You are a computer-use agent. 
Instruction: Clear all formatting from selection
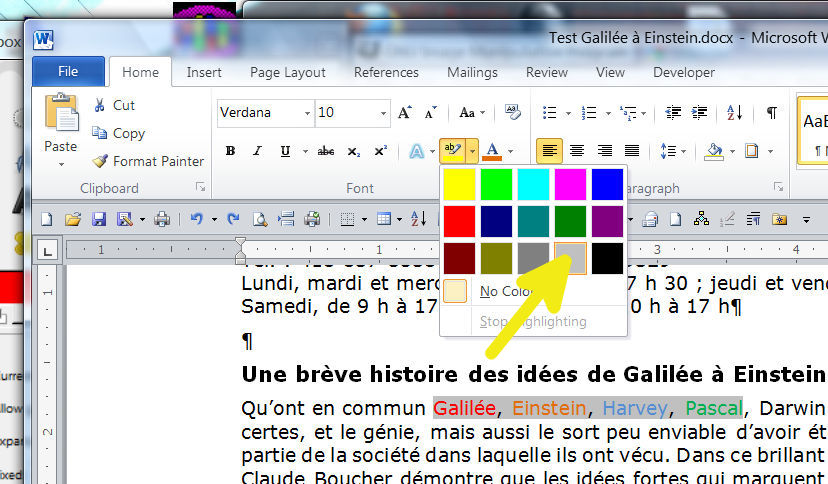(x=512, y=112)
